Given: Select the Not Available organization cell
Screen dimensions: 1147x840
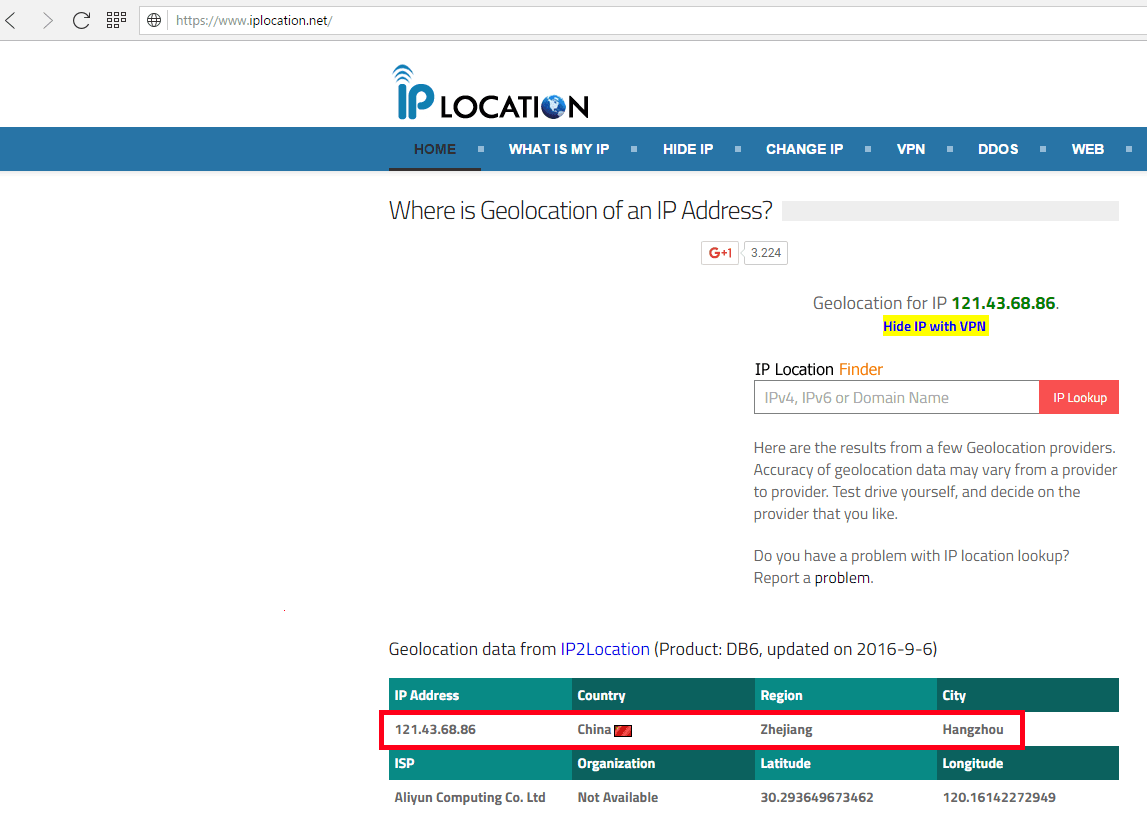Looking at the screenshot, I should pos(617,798).
